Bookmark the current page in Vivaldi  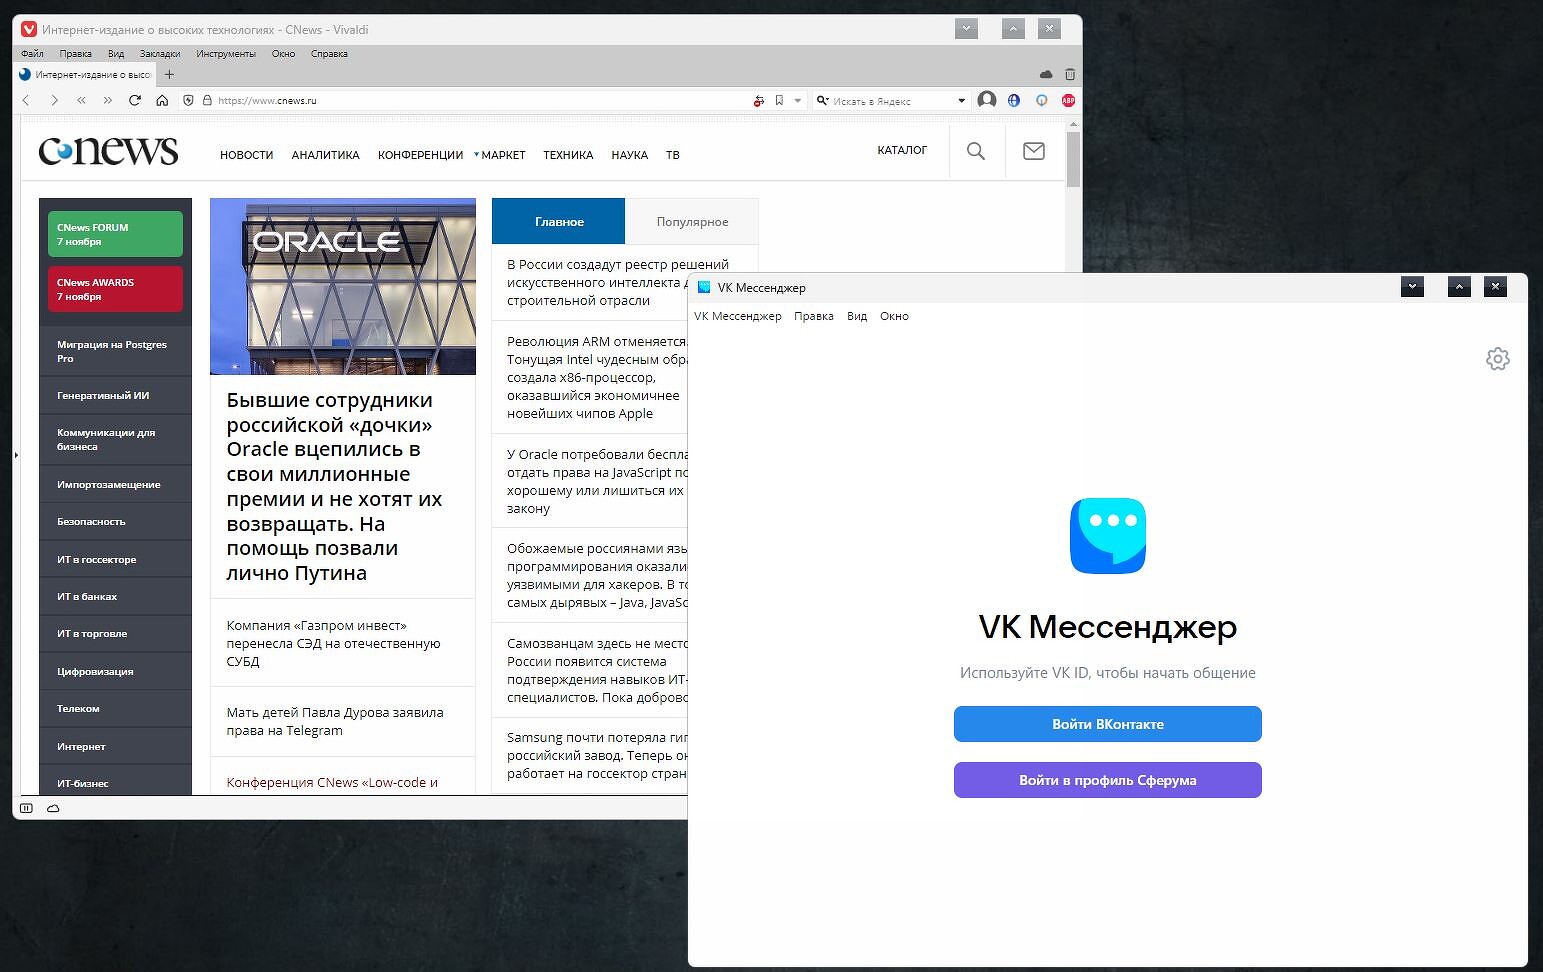pos(779,100)
